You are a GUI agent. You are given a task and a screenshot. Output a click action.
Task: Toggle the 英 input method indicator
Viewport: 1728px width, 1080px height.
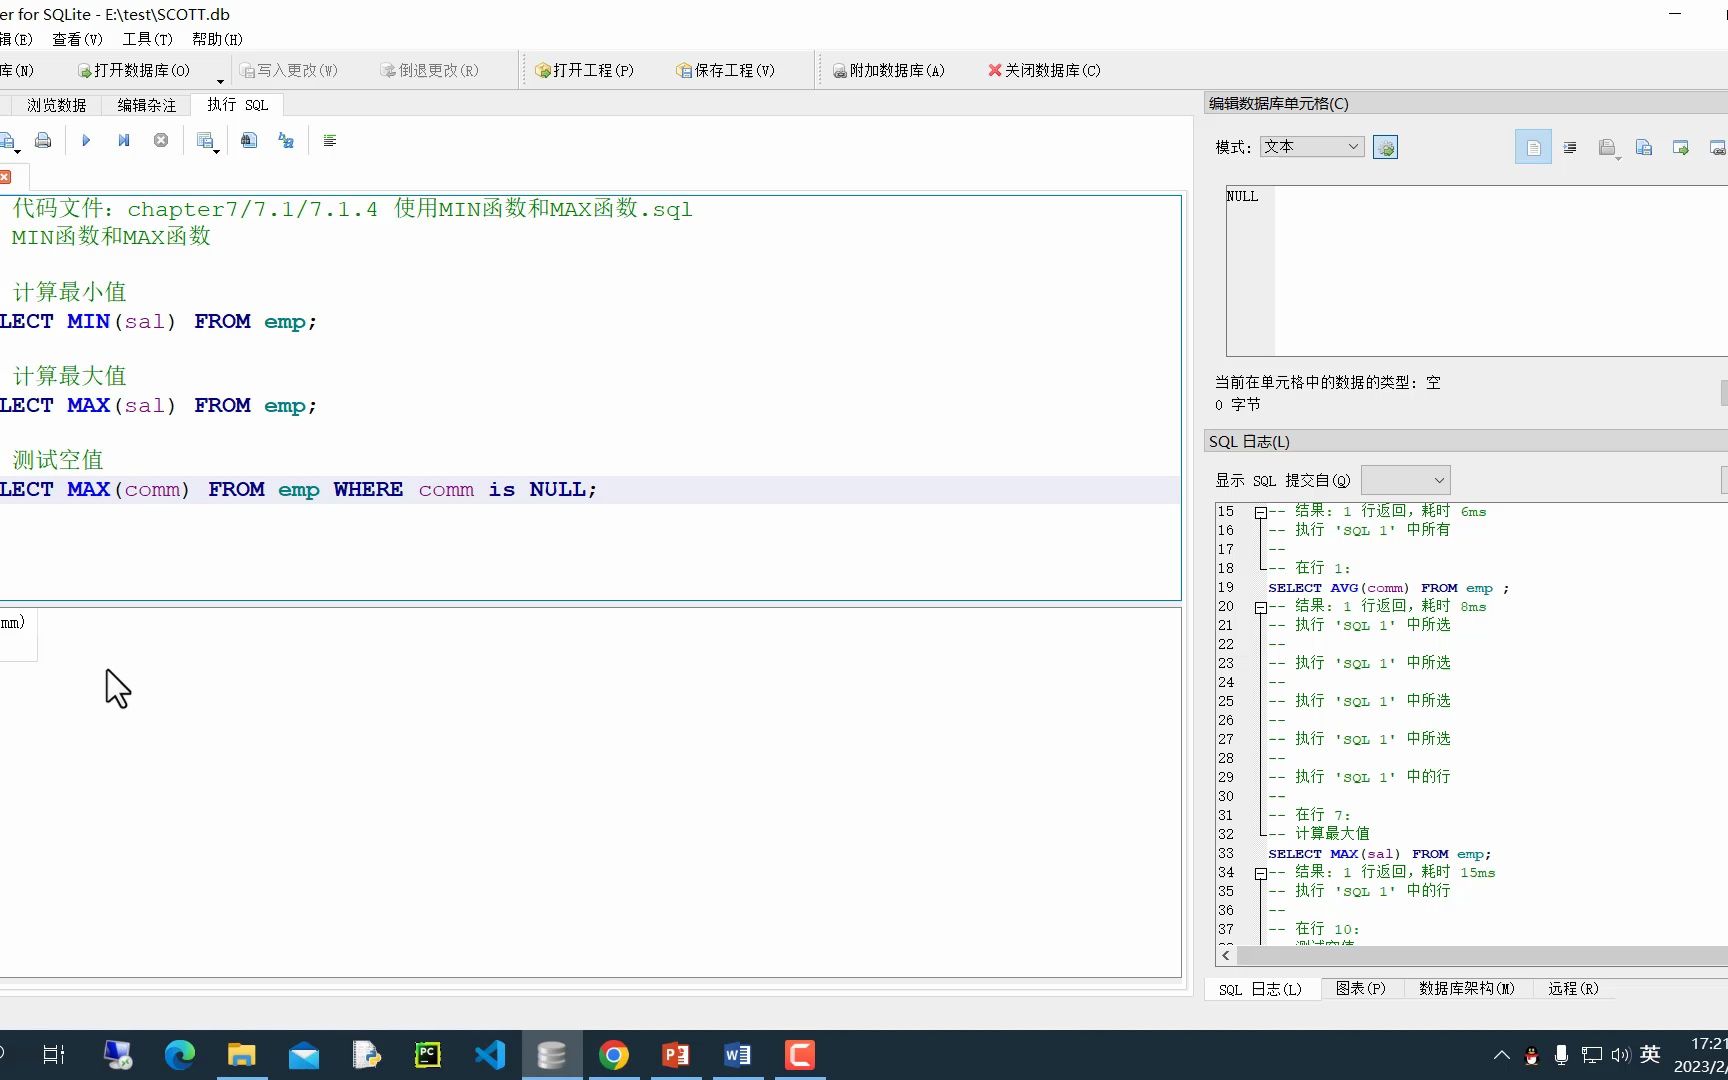click(1651, 1054)
